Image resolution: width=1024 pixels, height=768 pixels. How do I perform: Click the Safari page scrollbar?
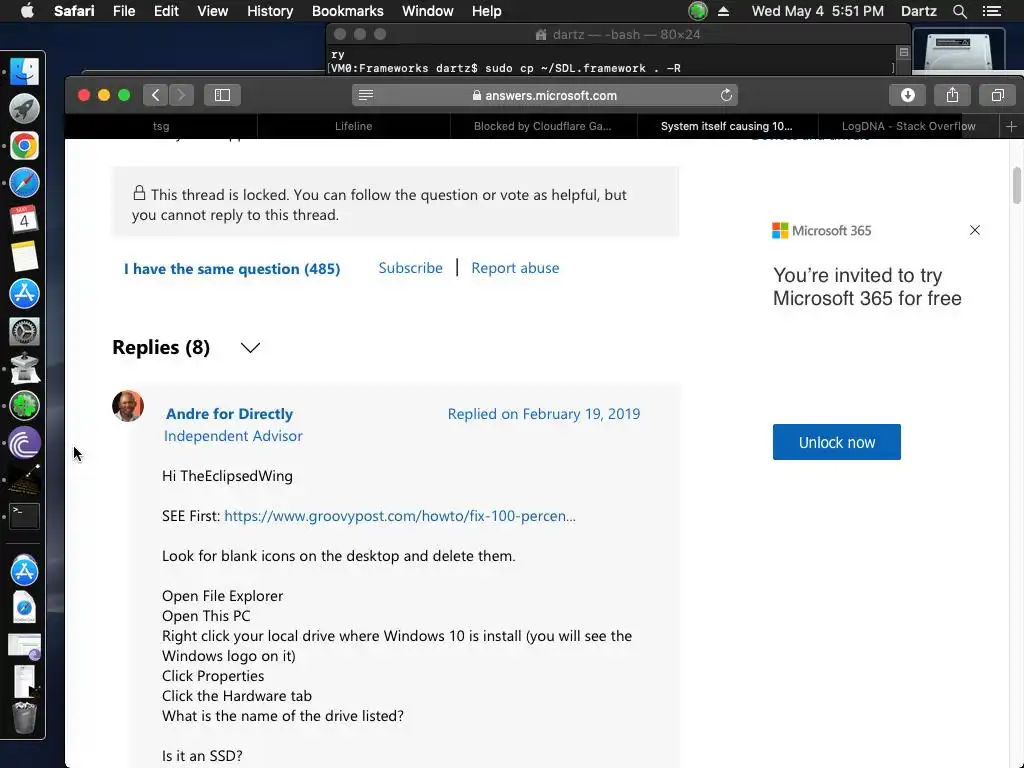click(1016, 185)
